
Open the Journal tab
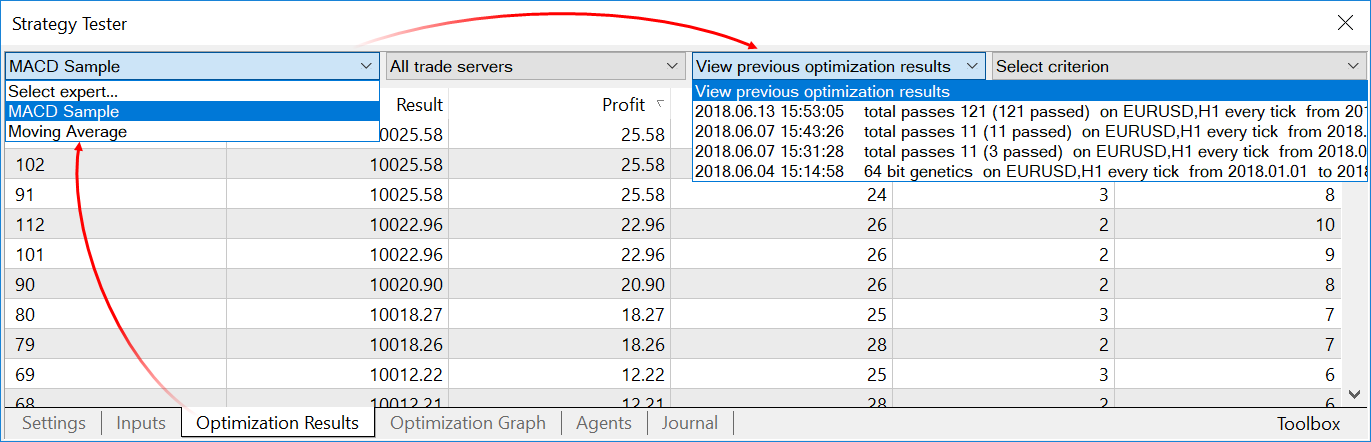coord(688,423)
